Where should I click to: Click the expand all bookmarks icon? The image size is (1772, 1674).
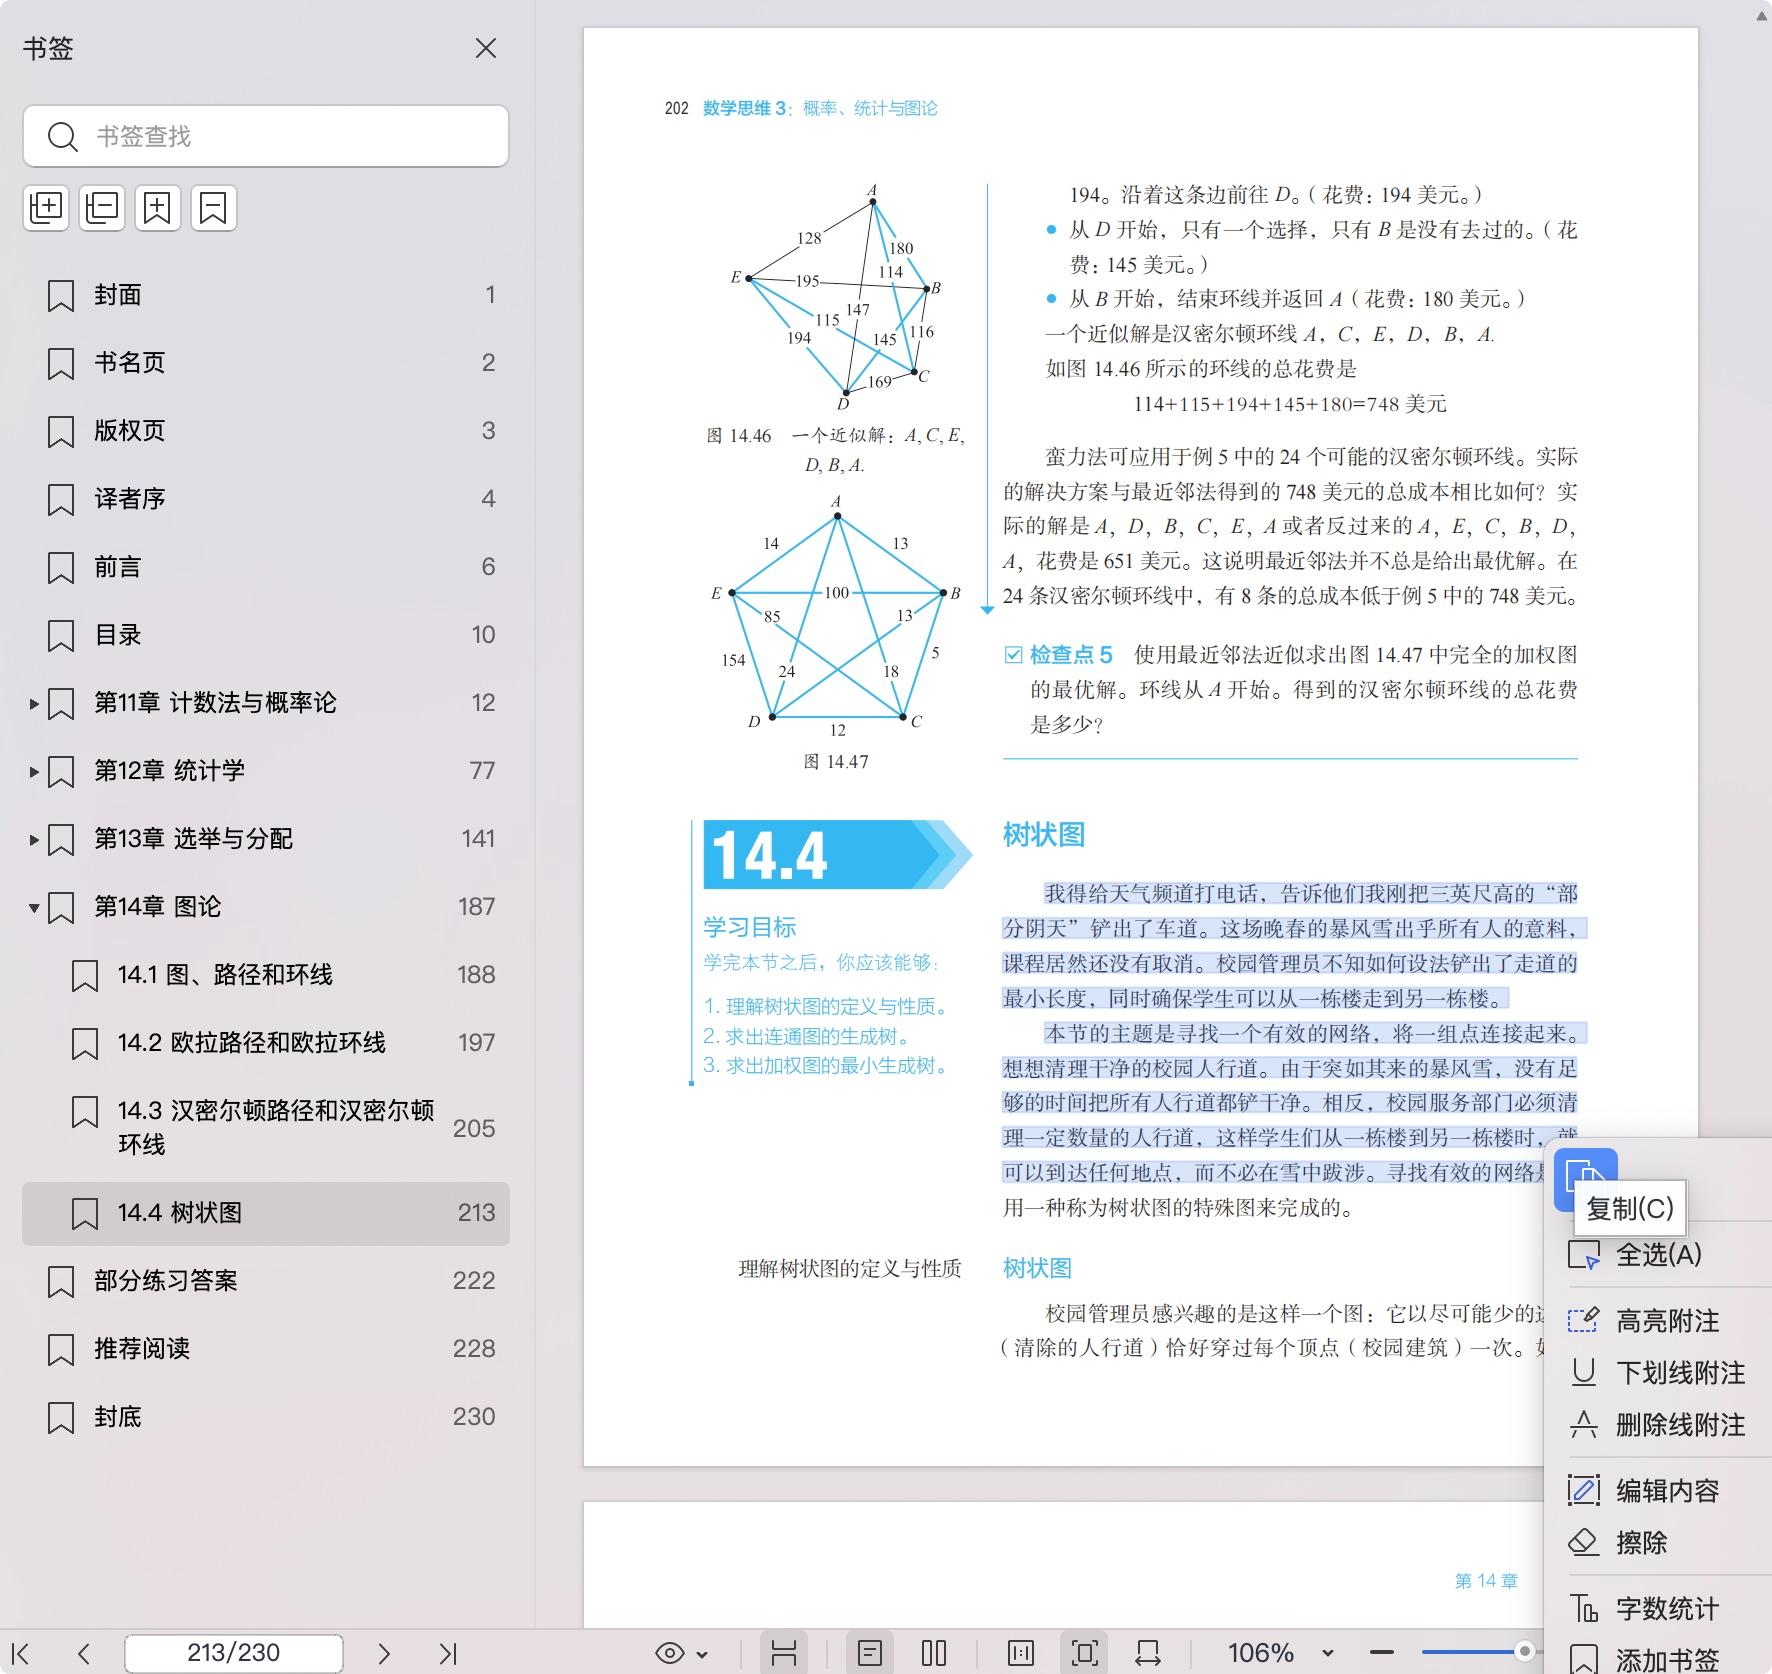(x=46, y=208)
